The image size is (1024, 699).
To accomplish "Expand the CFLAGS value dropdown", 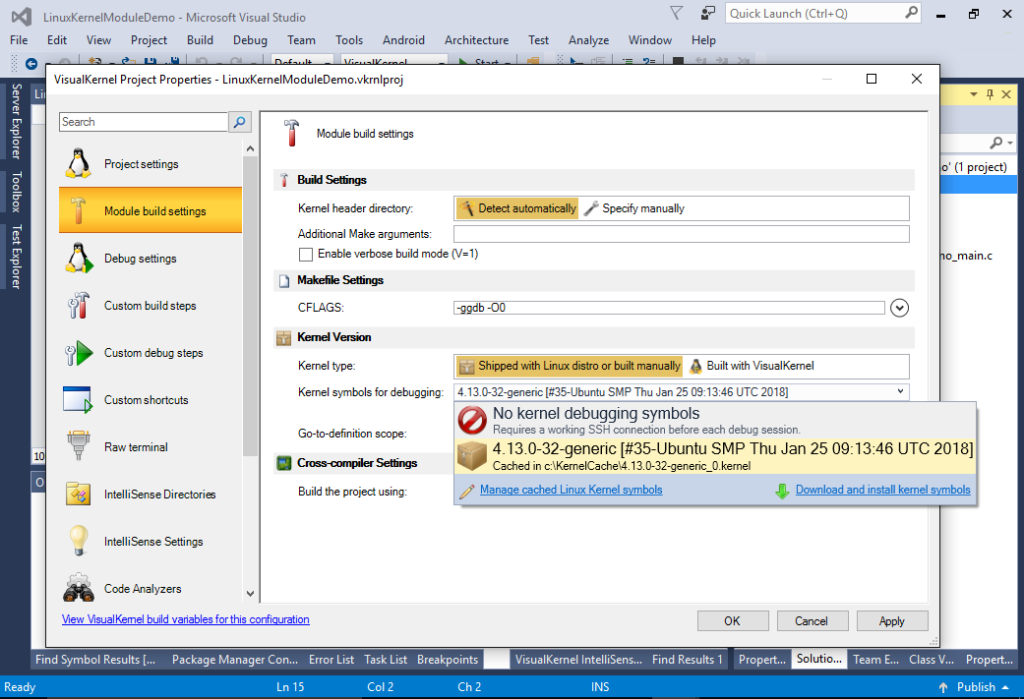I will (x=899, y=308).
